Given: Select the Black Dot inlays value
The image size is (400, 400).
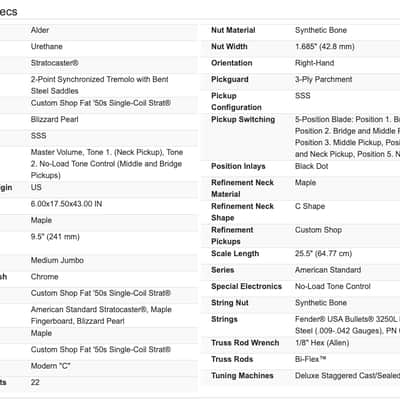Looking at the screenshot, I should (x=311, y=166).
